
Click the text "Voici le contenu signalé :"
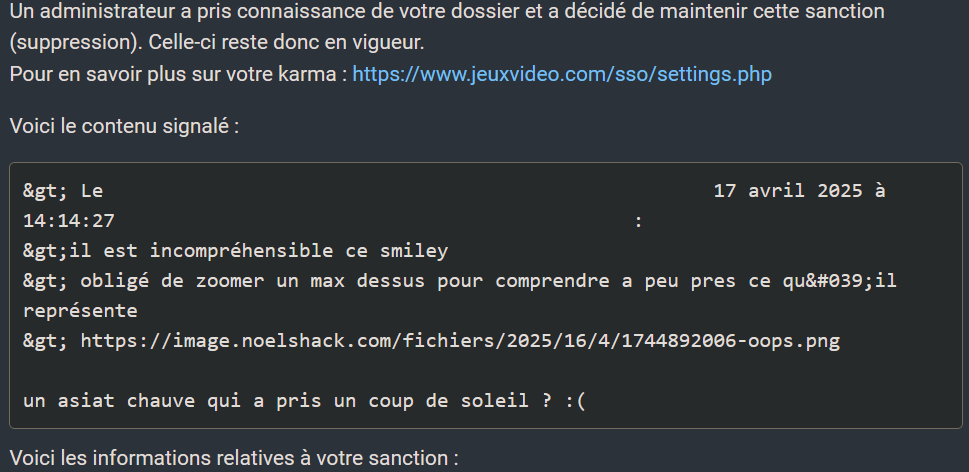click(x=124, y=126)
